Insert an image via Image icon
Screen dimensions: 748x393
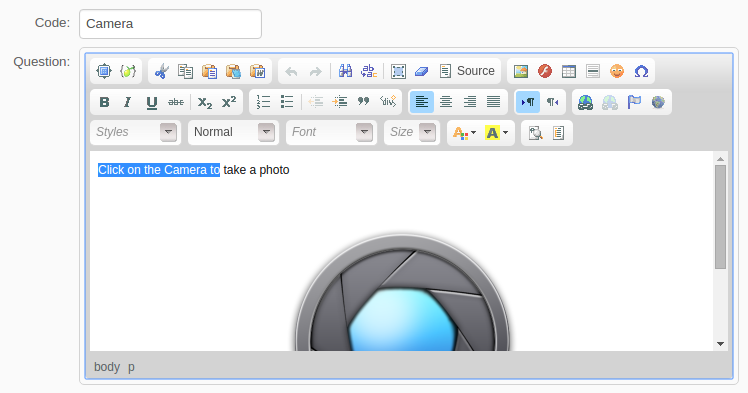click(x=521, y=71)
